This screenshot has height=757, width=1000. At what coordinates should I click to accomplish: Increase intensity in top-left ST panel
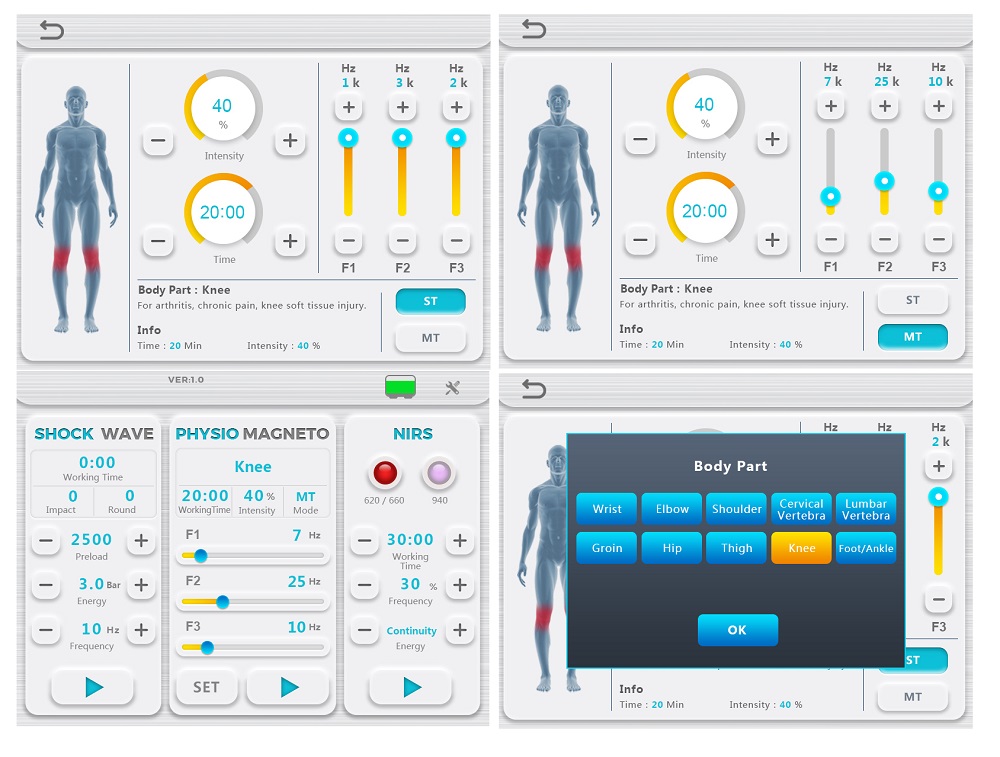point(290,140)
